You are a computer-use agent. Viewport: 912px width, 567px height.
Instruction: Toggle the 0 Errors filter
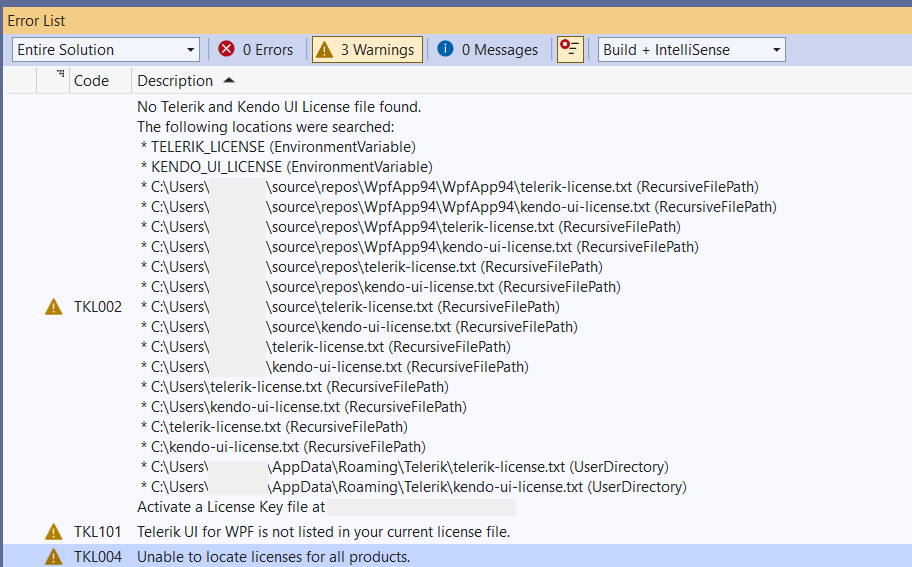tap(256, 50)
